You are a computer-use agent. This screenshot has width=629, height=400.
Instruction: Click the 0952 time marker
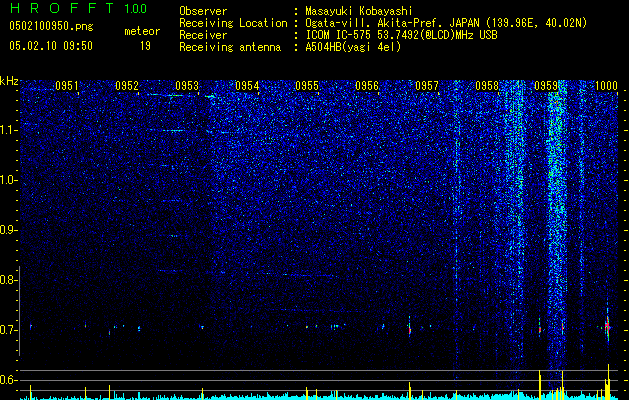127,86
